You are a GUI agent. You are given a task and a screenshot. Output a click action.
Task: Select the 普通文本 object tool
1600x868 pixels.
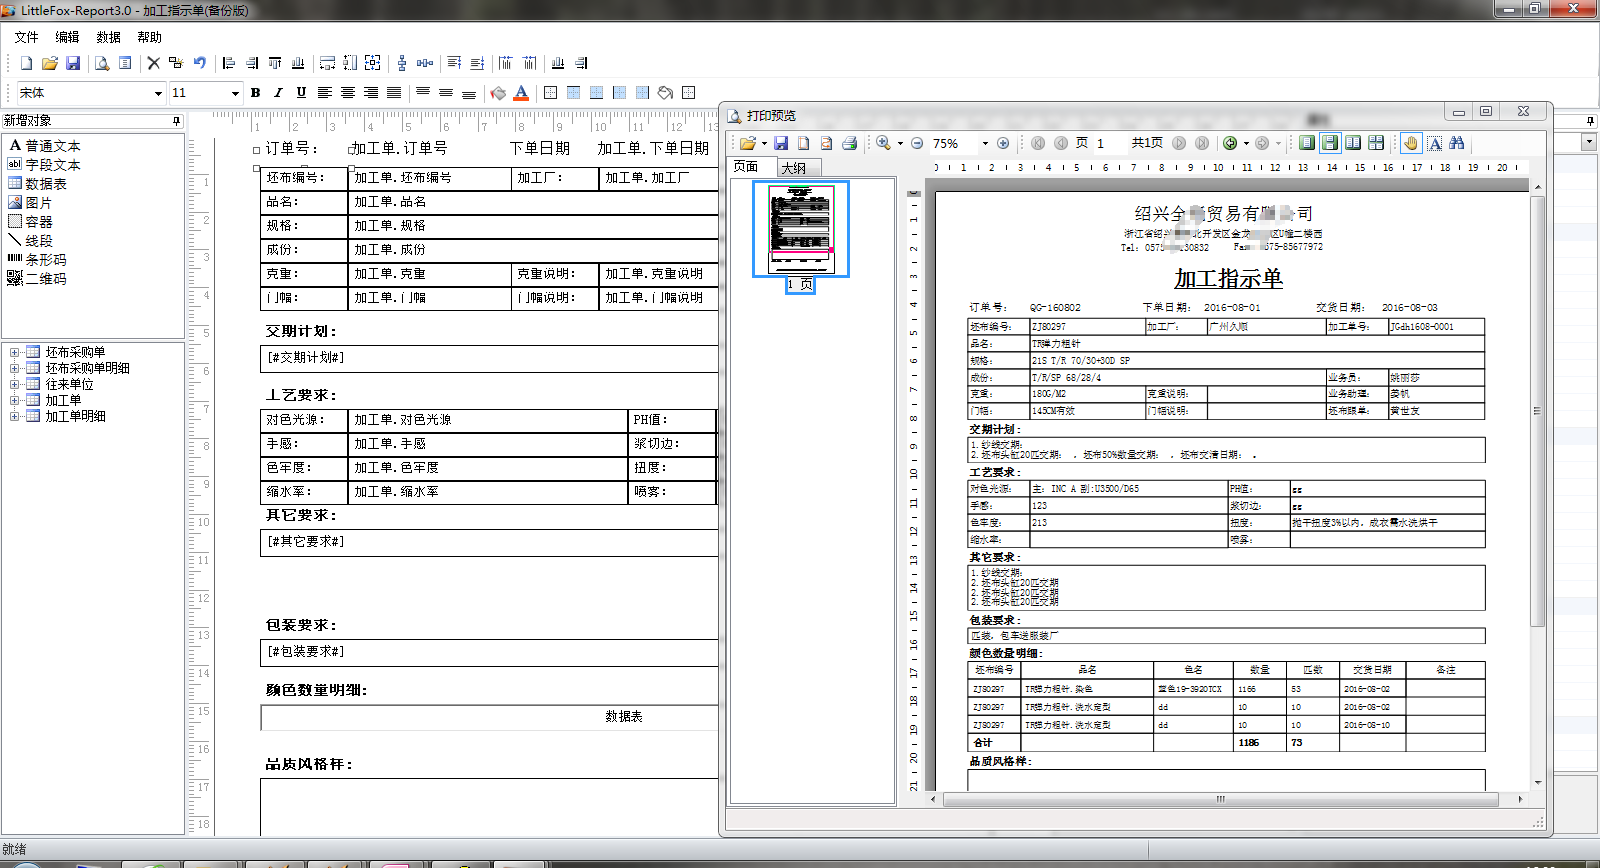click(45, 146)
